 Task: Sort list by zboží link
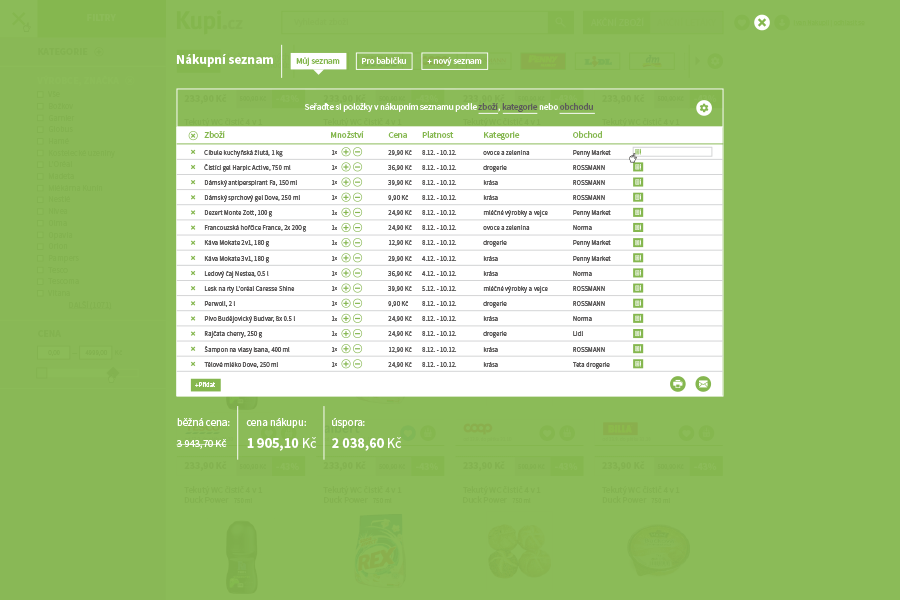coord(488,107)
